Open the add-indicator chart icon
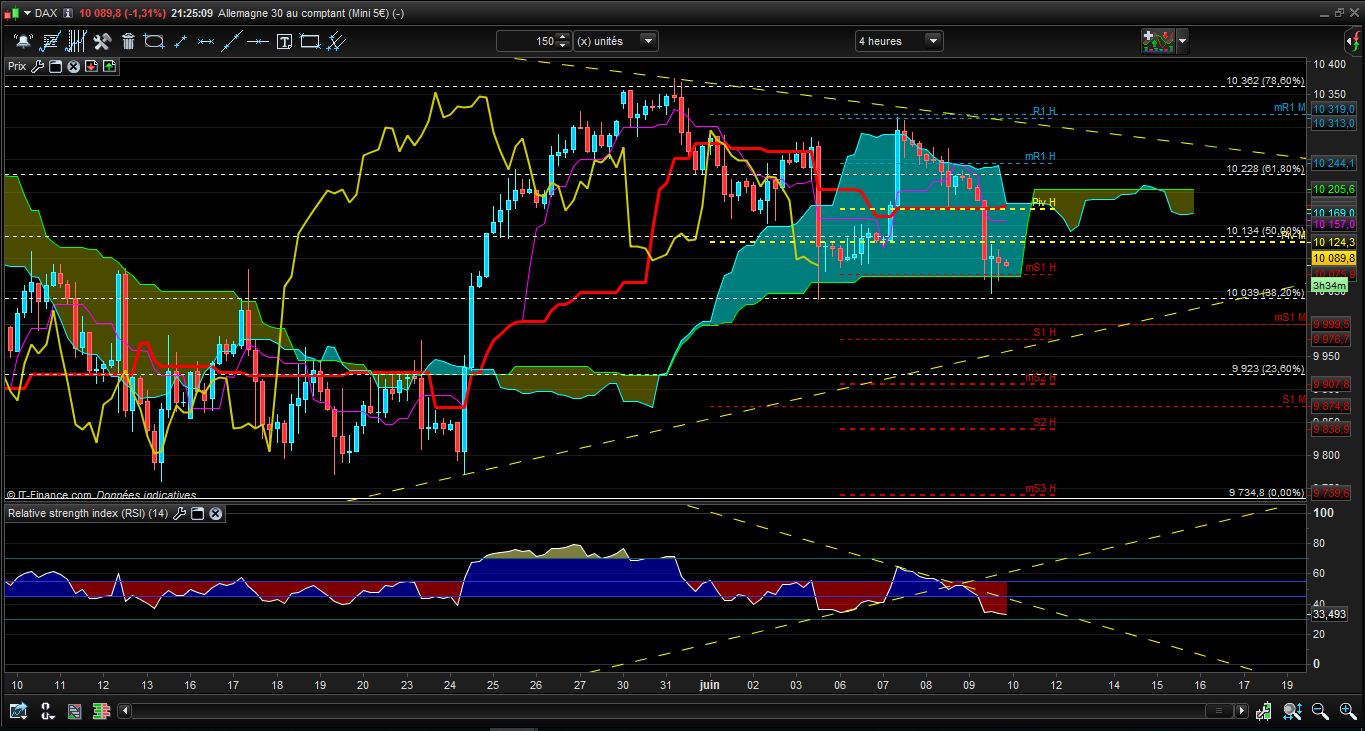The height and width of the screenshot is (731, 1365). click(x=1158, y=41)
